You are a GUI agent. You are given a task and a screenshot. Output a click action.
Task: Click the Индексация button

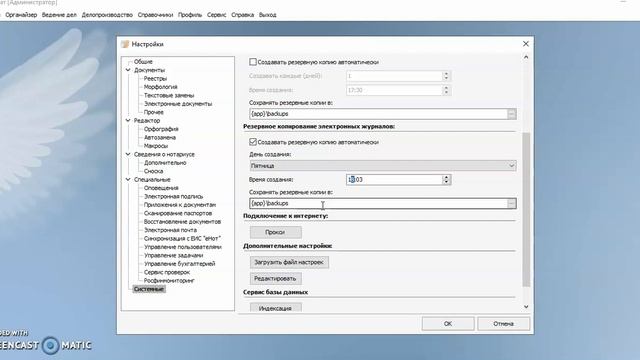[x=276, y=308]
